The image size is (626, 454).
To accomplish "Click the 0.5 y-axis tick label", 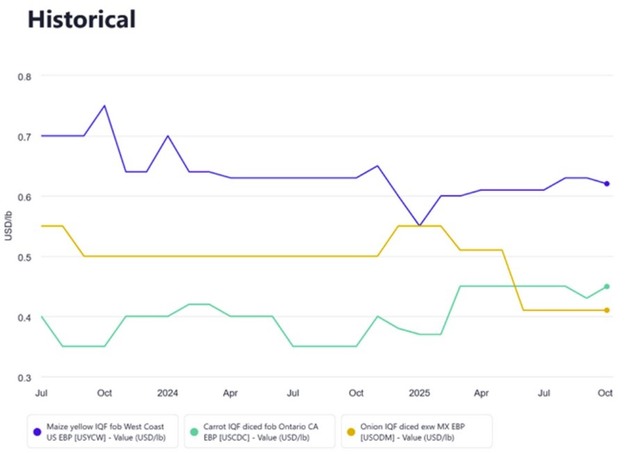I will pyautogui.click(x=24, y=257).
